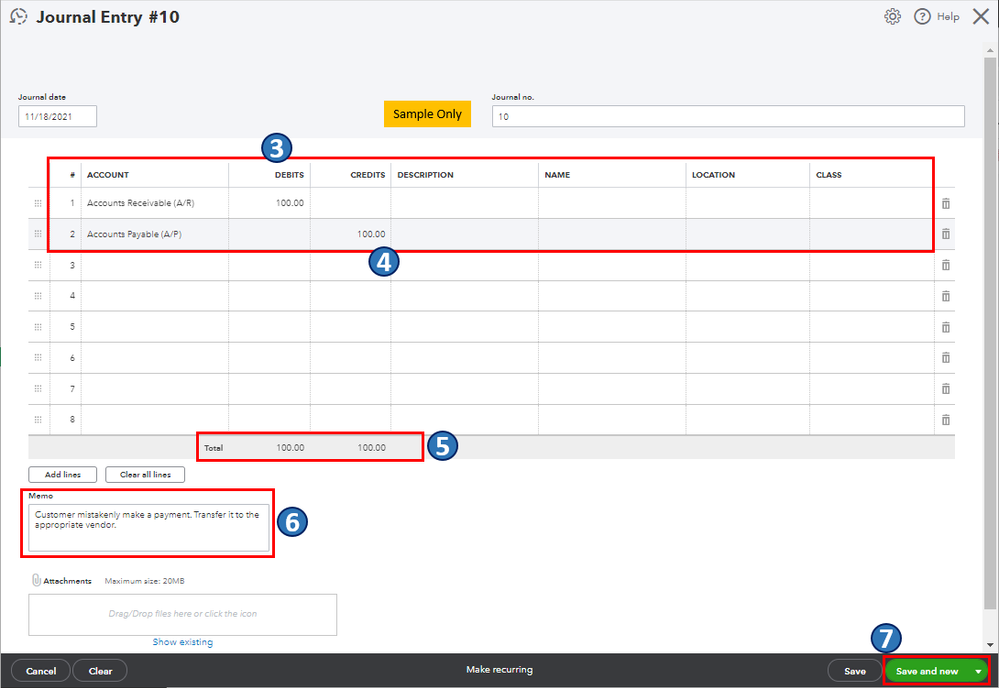This screenshot has height=688, width=999.
Task: Click the drag handle of line 6
Action: click(38, 358)
